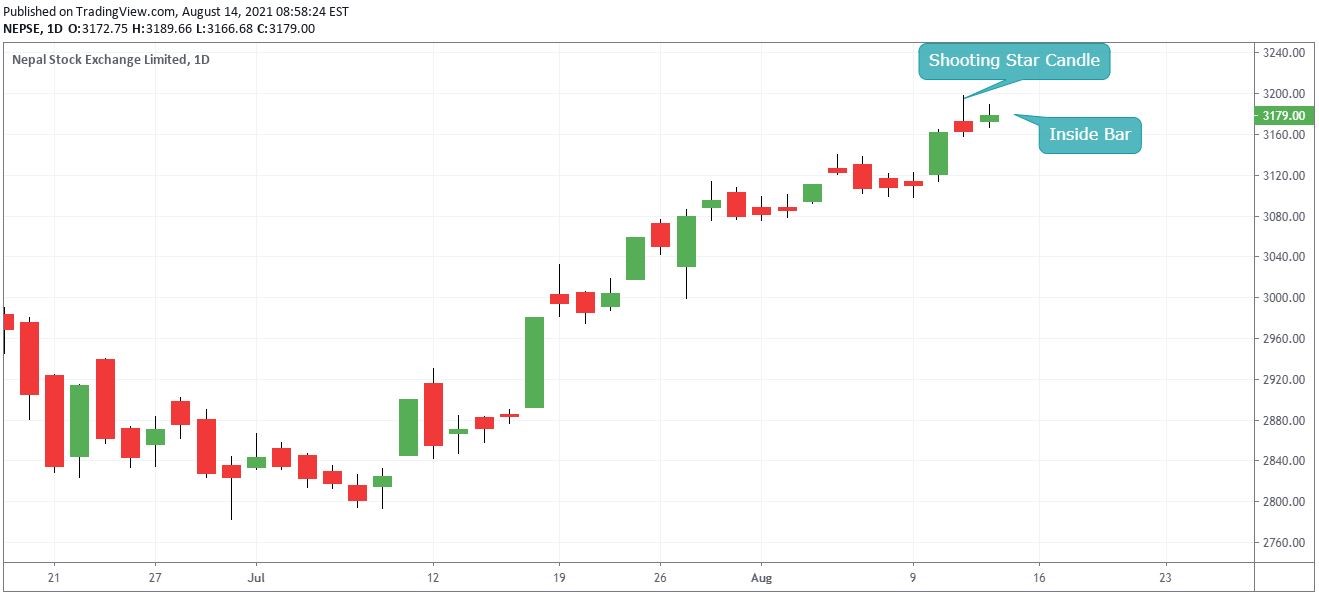The image size is (1319, 592).
Task: Click the 2760.00 price axis label
Action: 1283,543
